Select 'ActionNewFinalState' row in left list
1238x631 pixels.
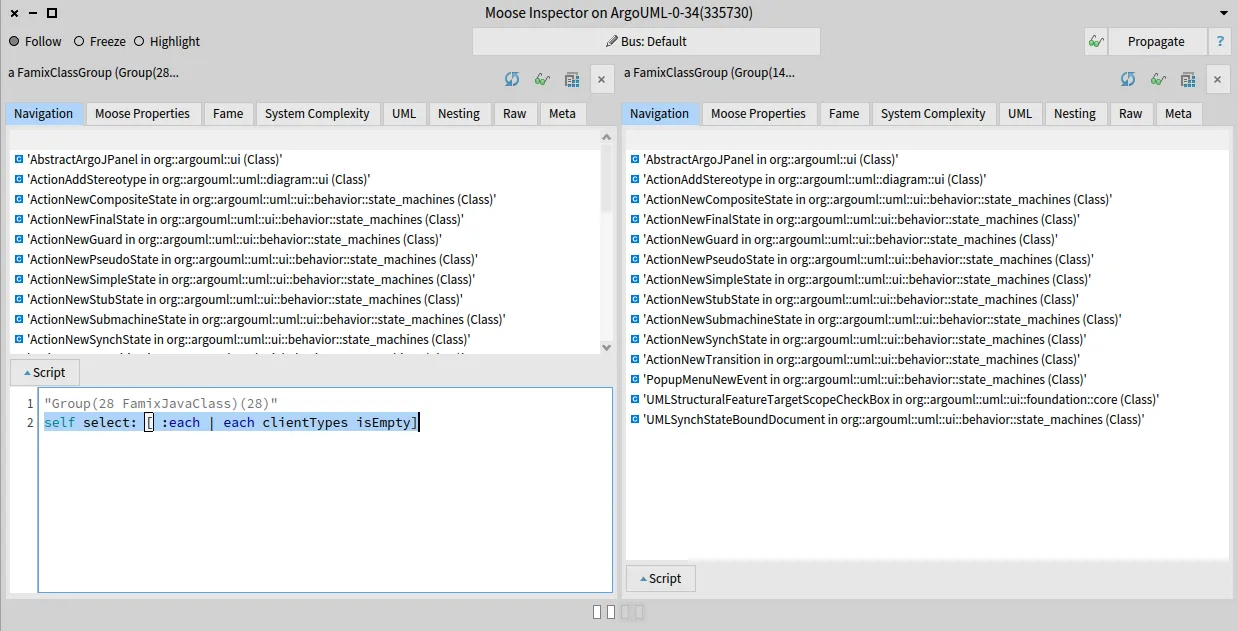point(307,219)
